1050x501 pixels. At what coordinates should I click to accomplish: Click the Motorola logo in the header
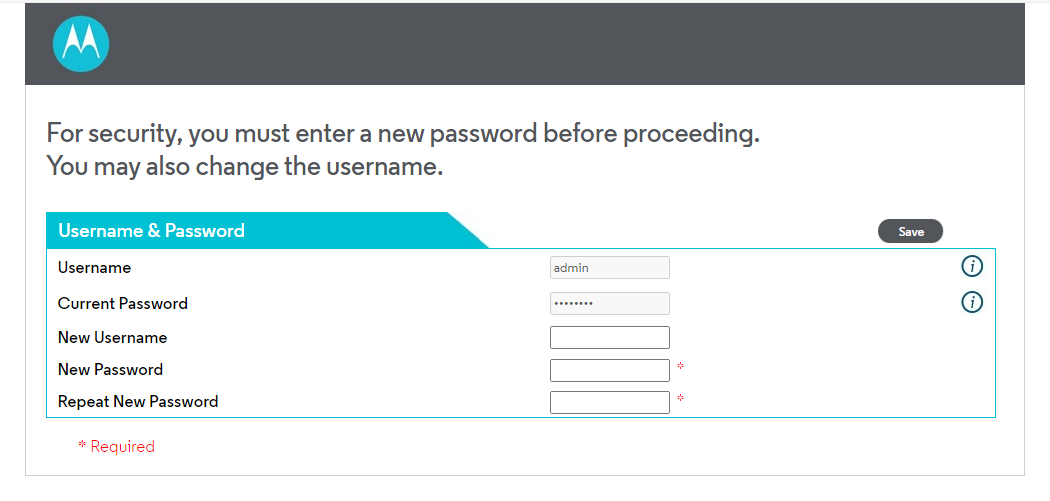[80, 44]
